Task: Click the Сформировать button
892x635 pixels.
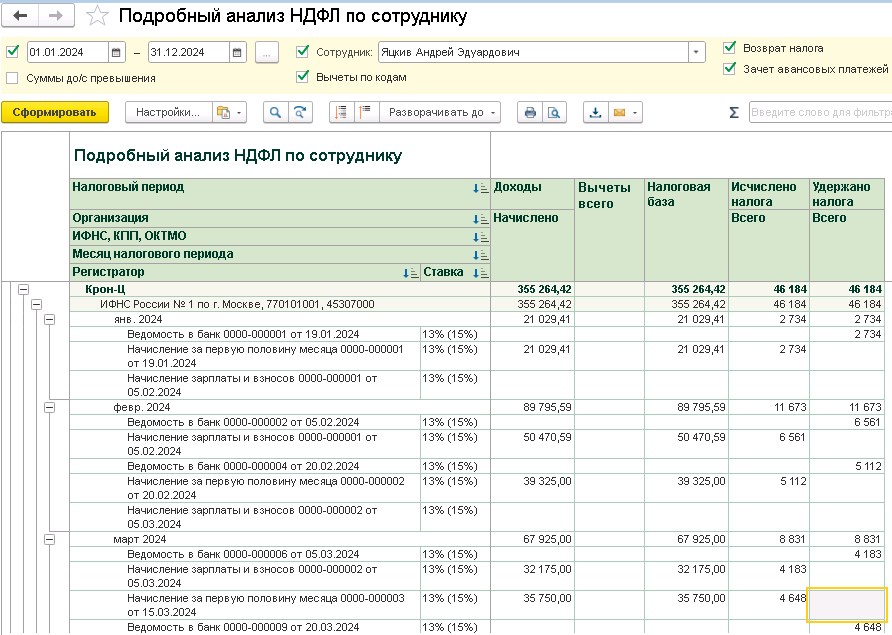Action: [54, 112]
